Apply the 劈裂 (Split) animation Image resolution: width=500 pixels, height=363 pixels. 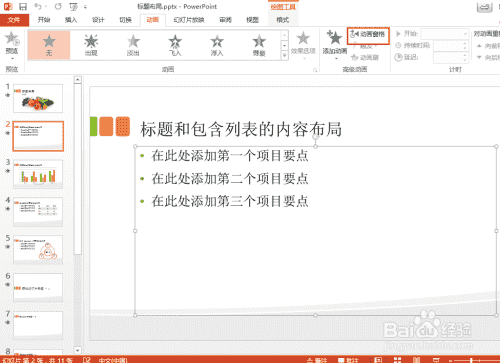pos(259,45)
